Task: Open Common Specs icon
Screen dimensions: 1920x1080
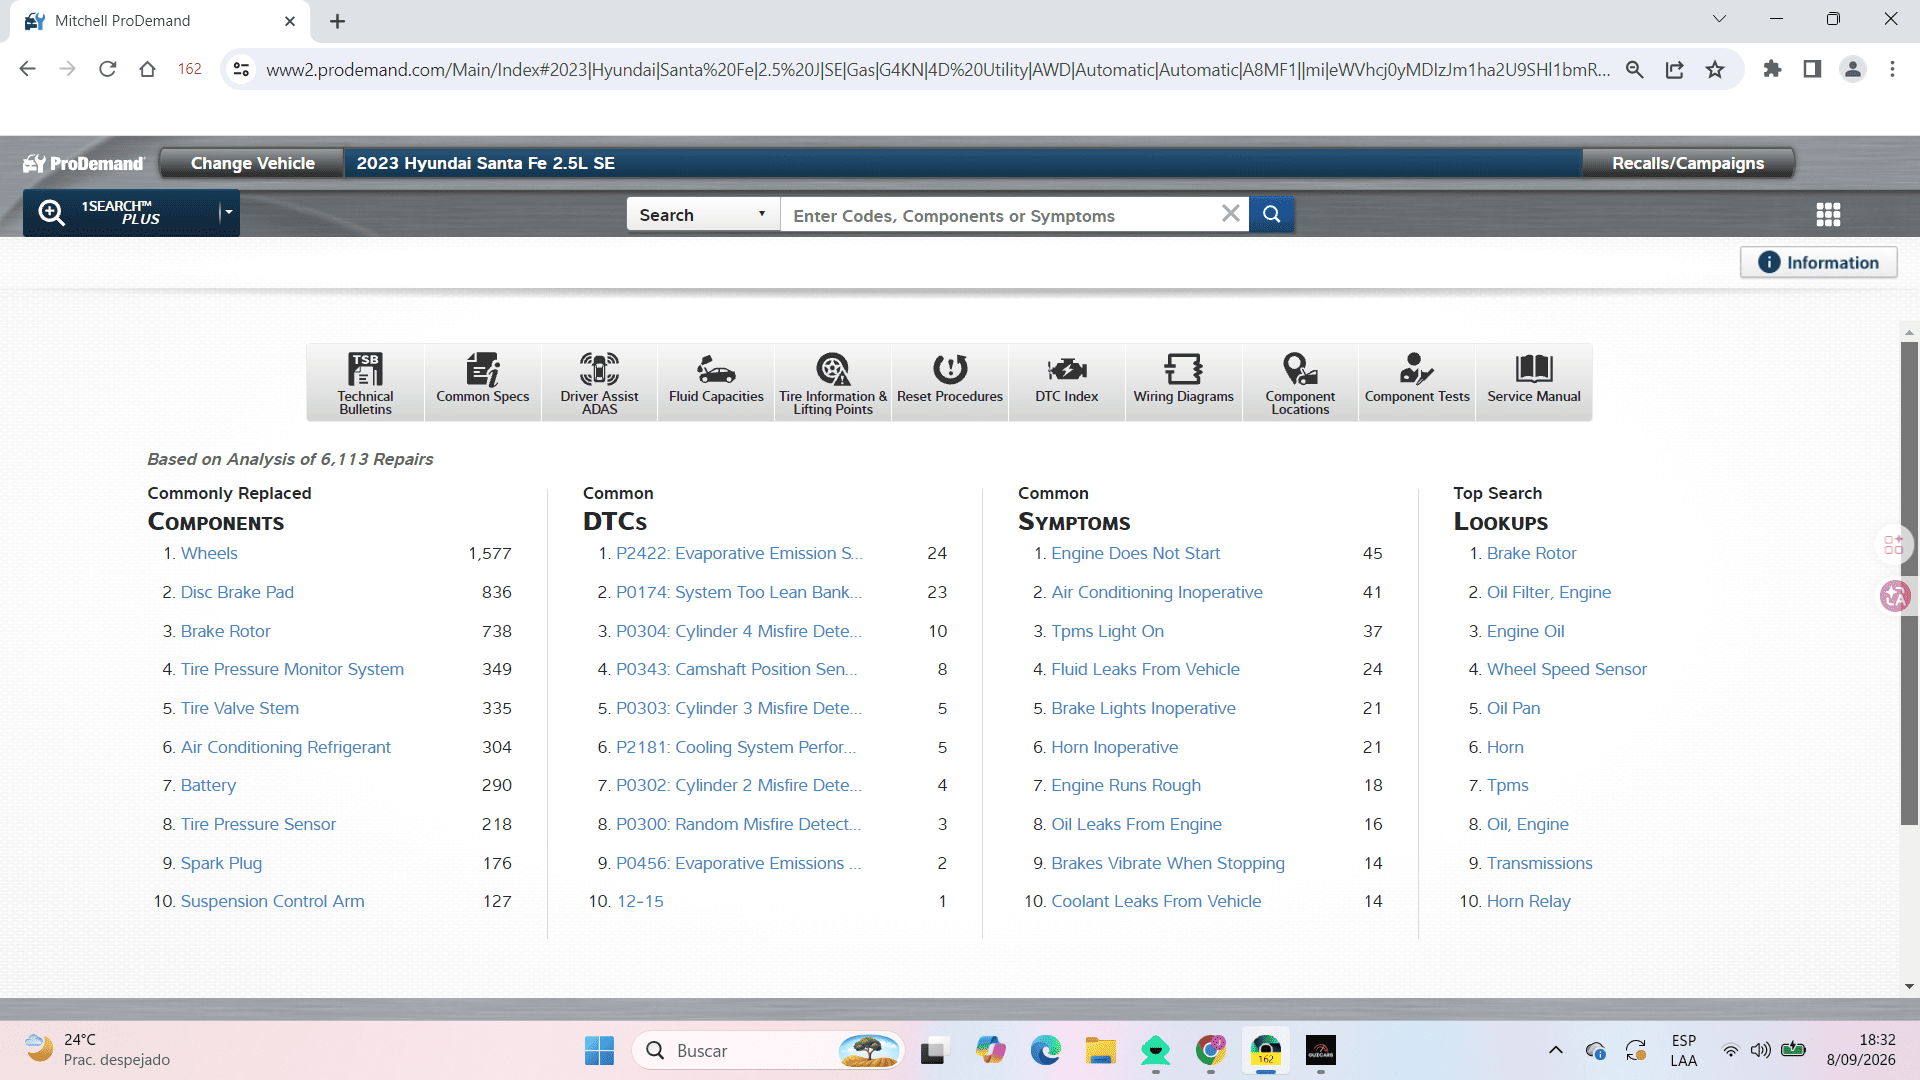Action: [x=482, y=382]
